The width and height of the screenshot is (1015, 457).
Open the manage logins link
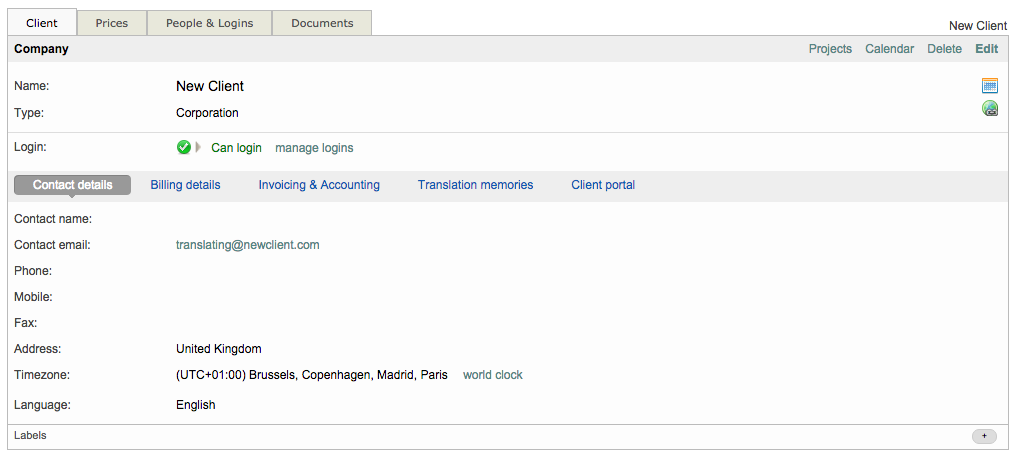[314, 148]
